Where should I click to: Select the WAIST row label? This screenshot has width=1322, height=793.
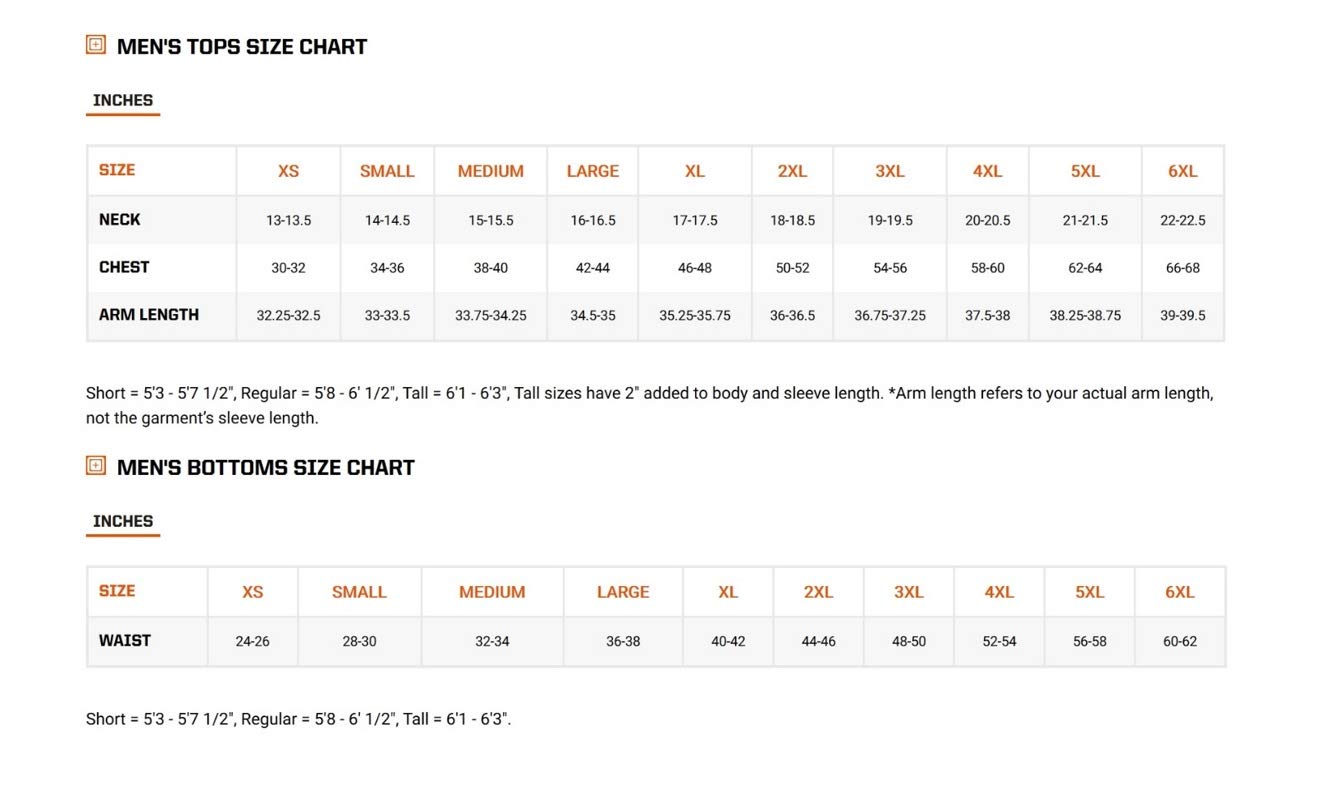tap(125, 641)
